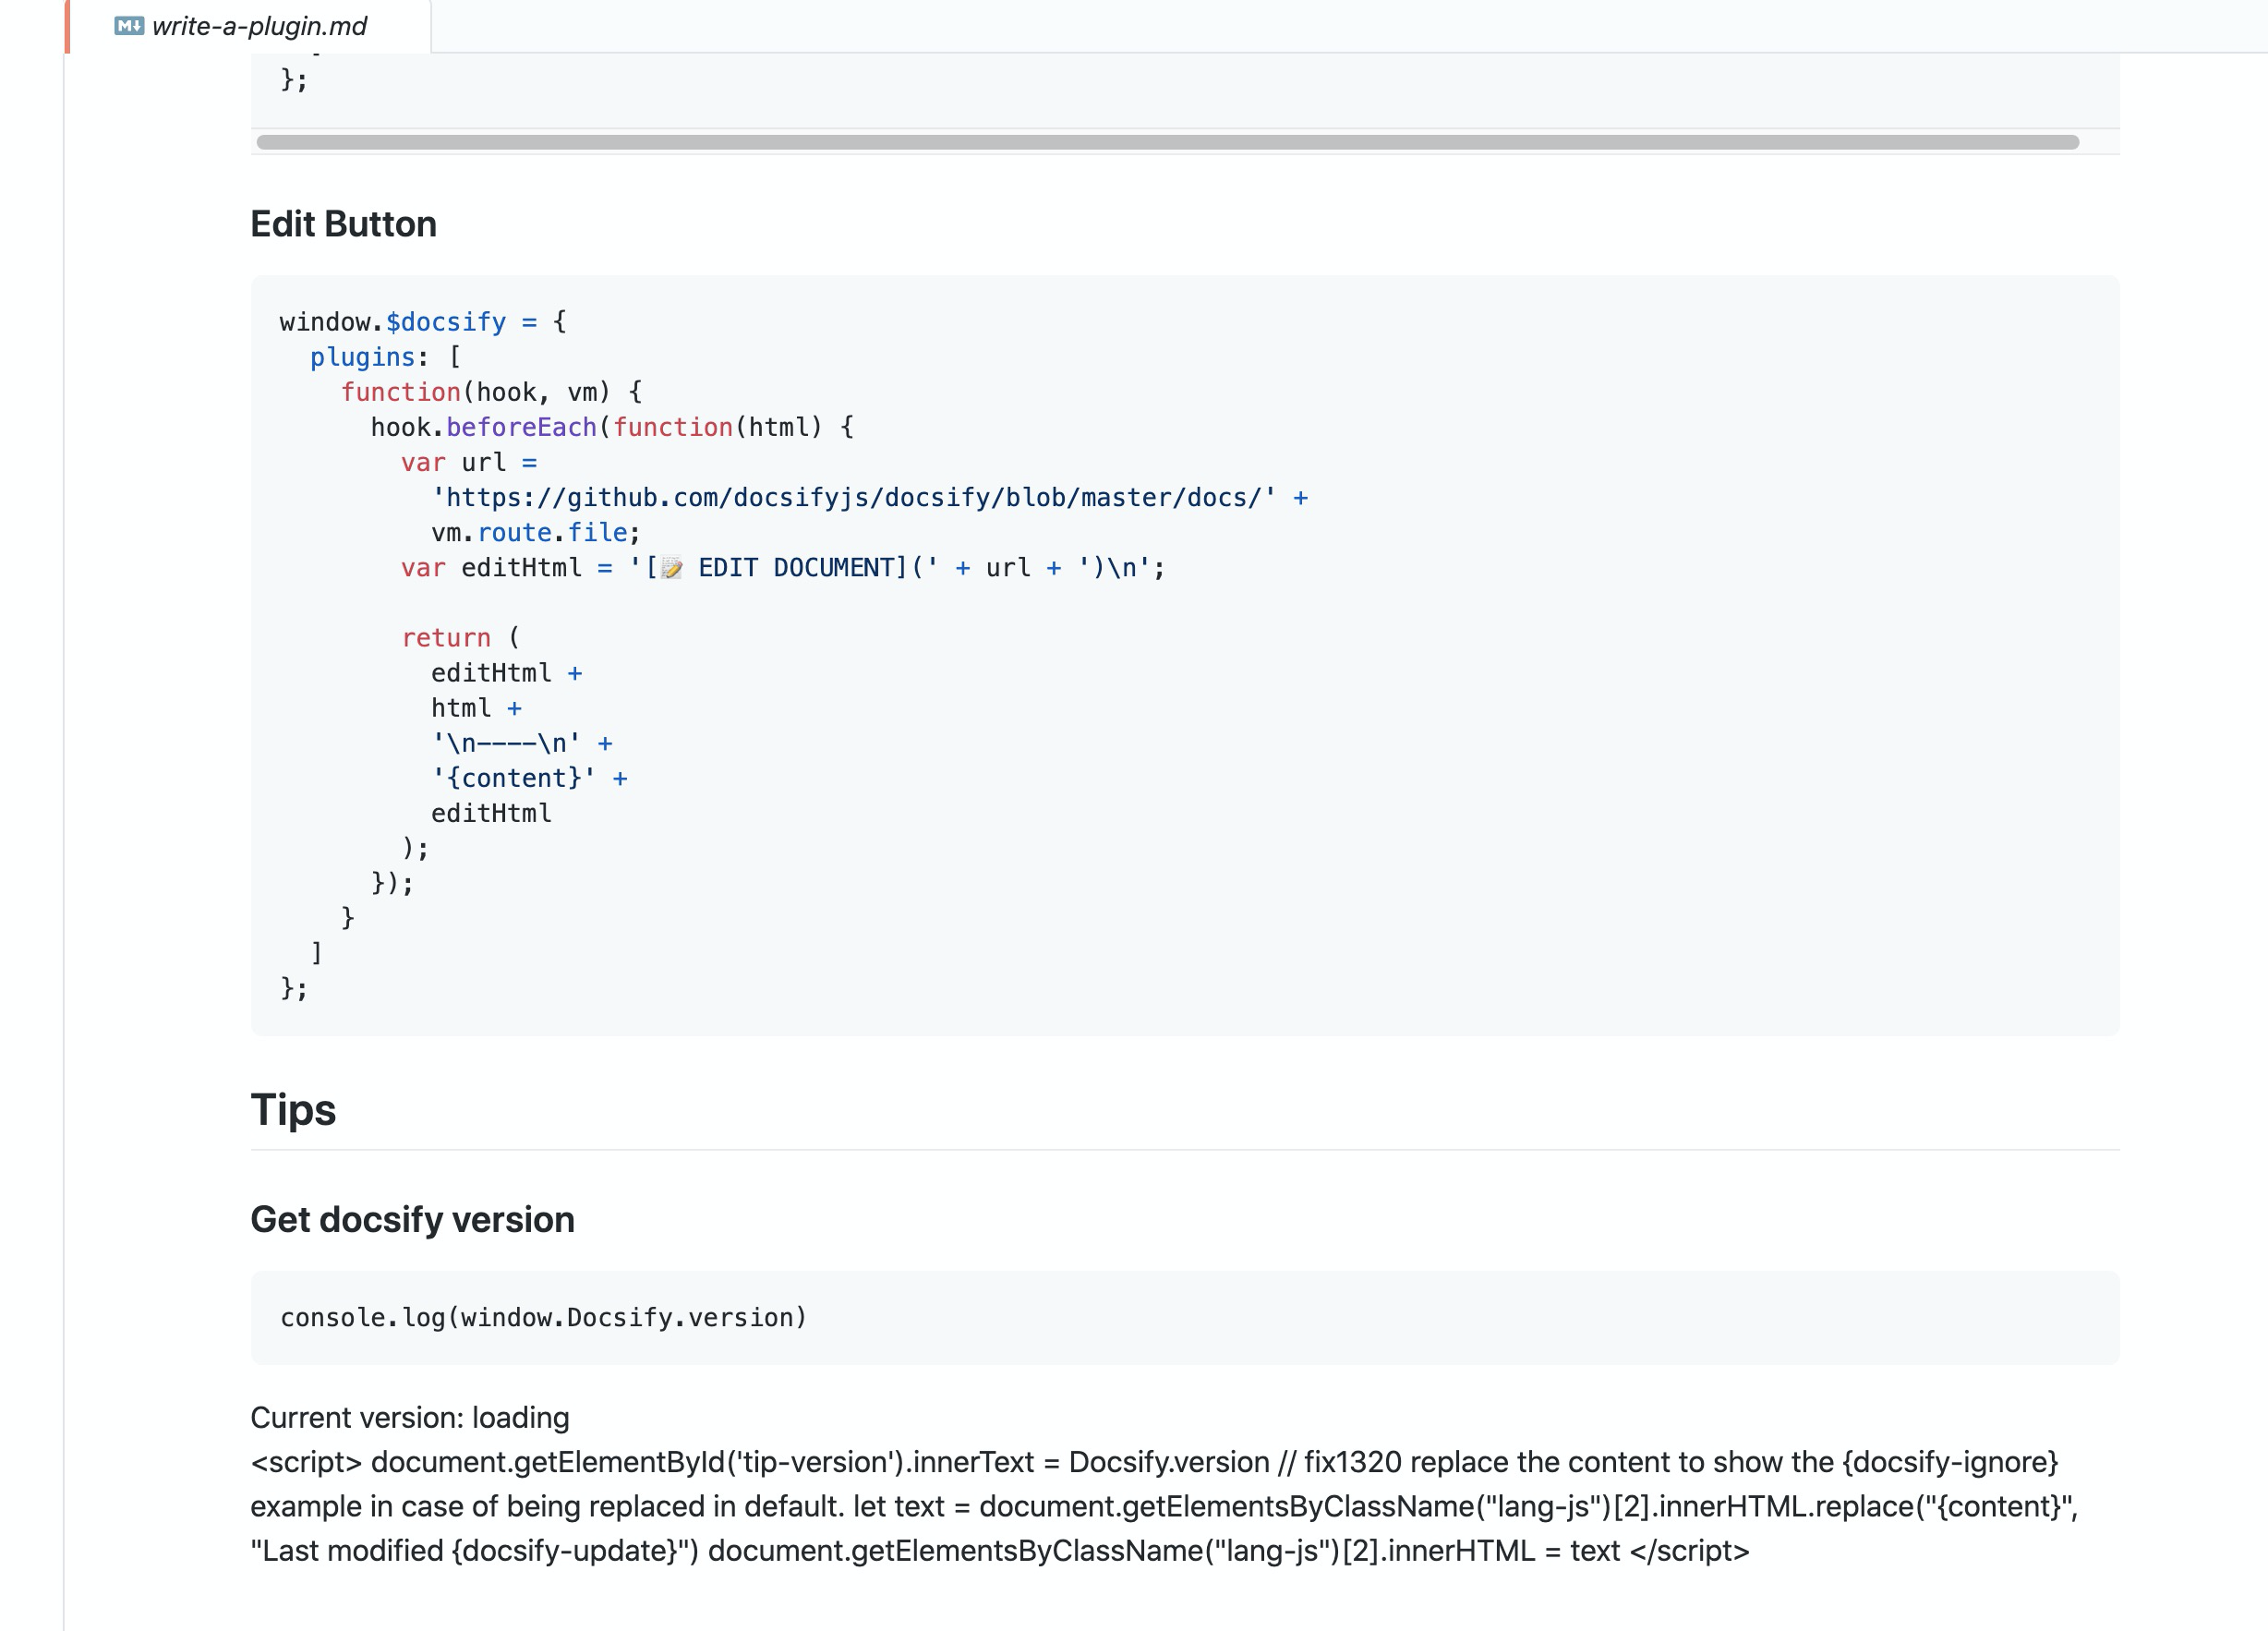Click the memo emoji before EDIT DOCUMENT
The image size is (2268, 1631).
[672, 568]
